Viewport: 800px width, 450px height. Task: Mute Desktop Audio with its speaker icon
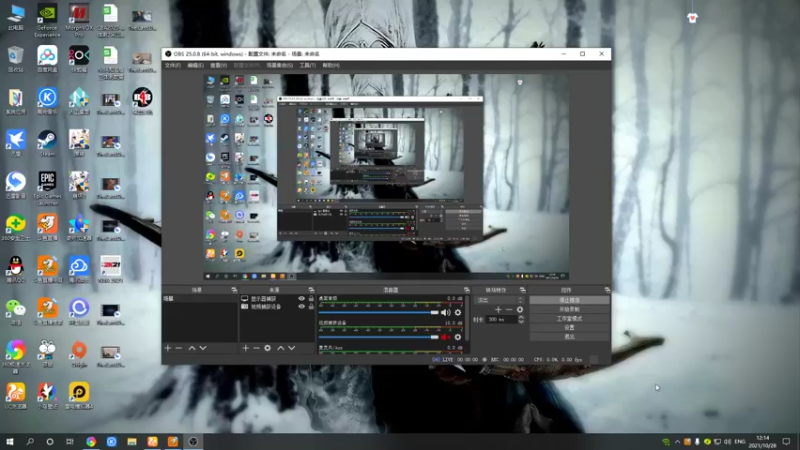coord(445,312)
